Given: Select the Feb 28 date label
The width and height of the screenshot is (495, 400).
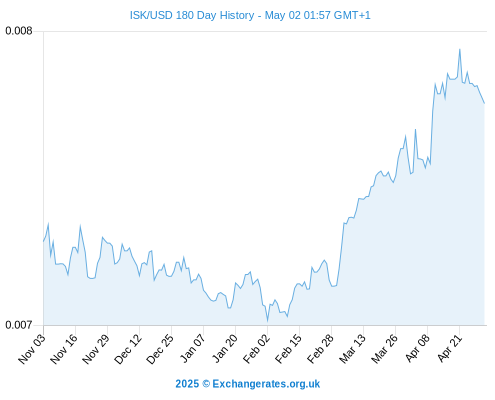Looking at the screenshot, I should [321, 348].
